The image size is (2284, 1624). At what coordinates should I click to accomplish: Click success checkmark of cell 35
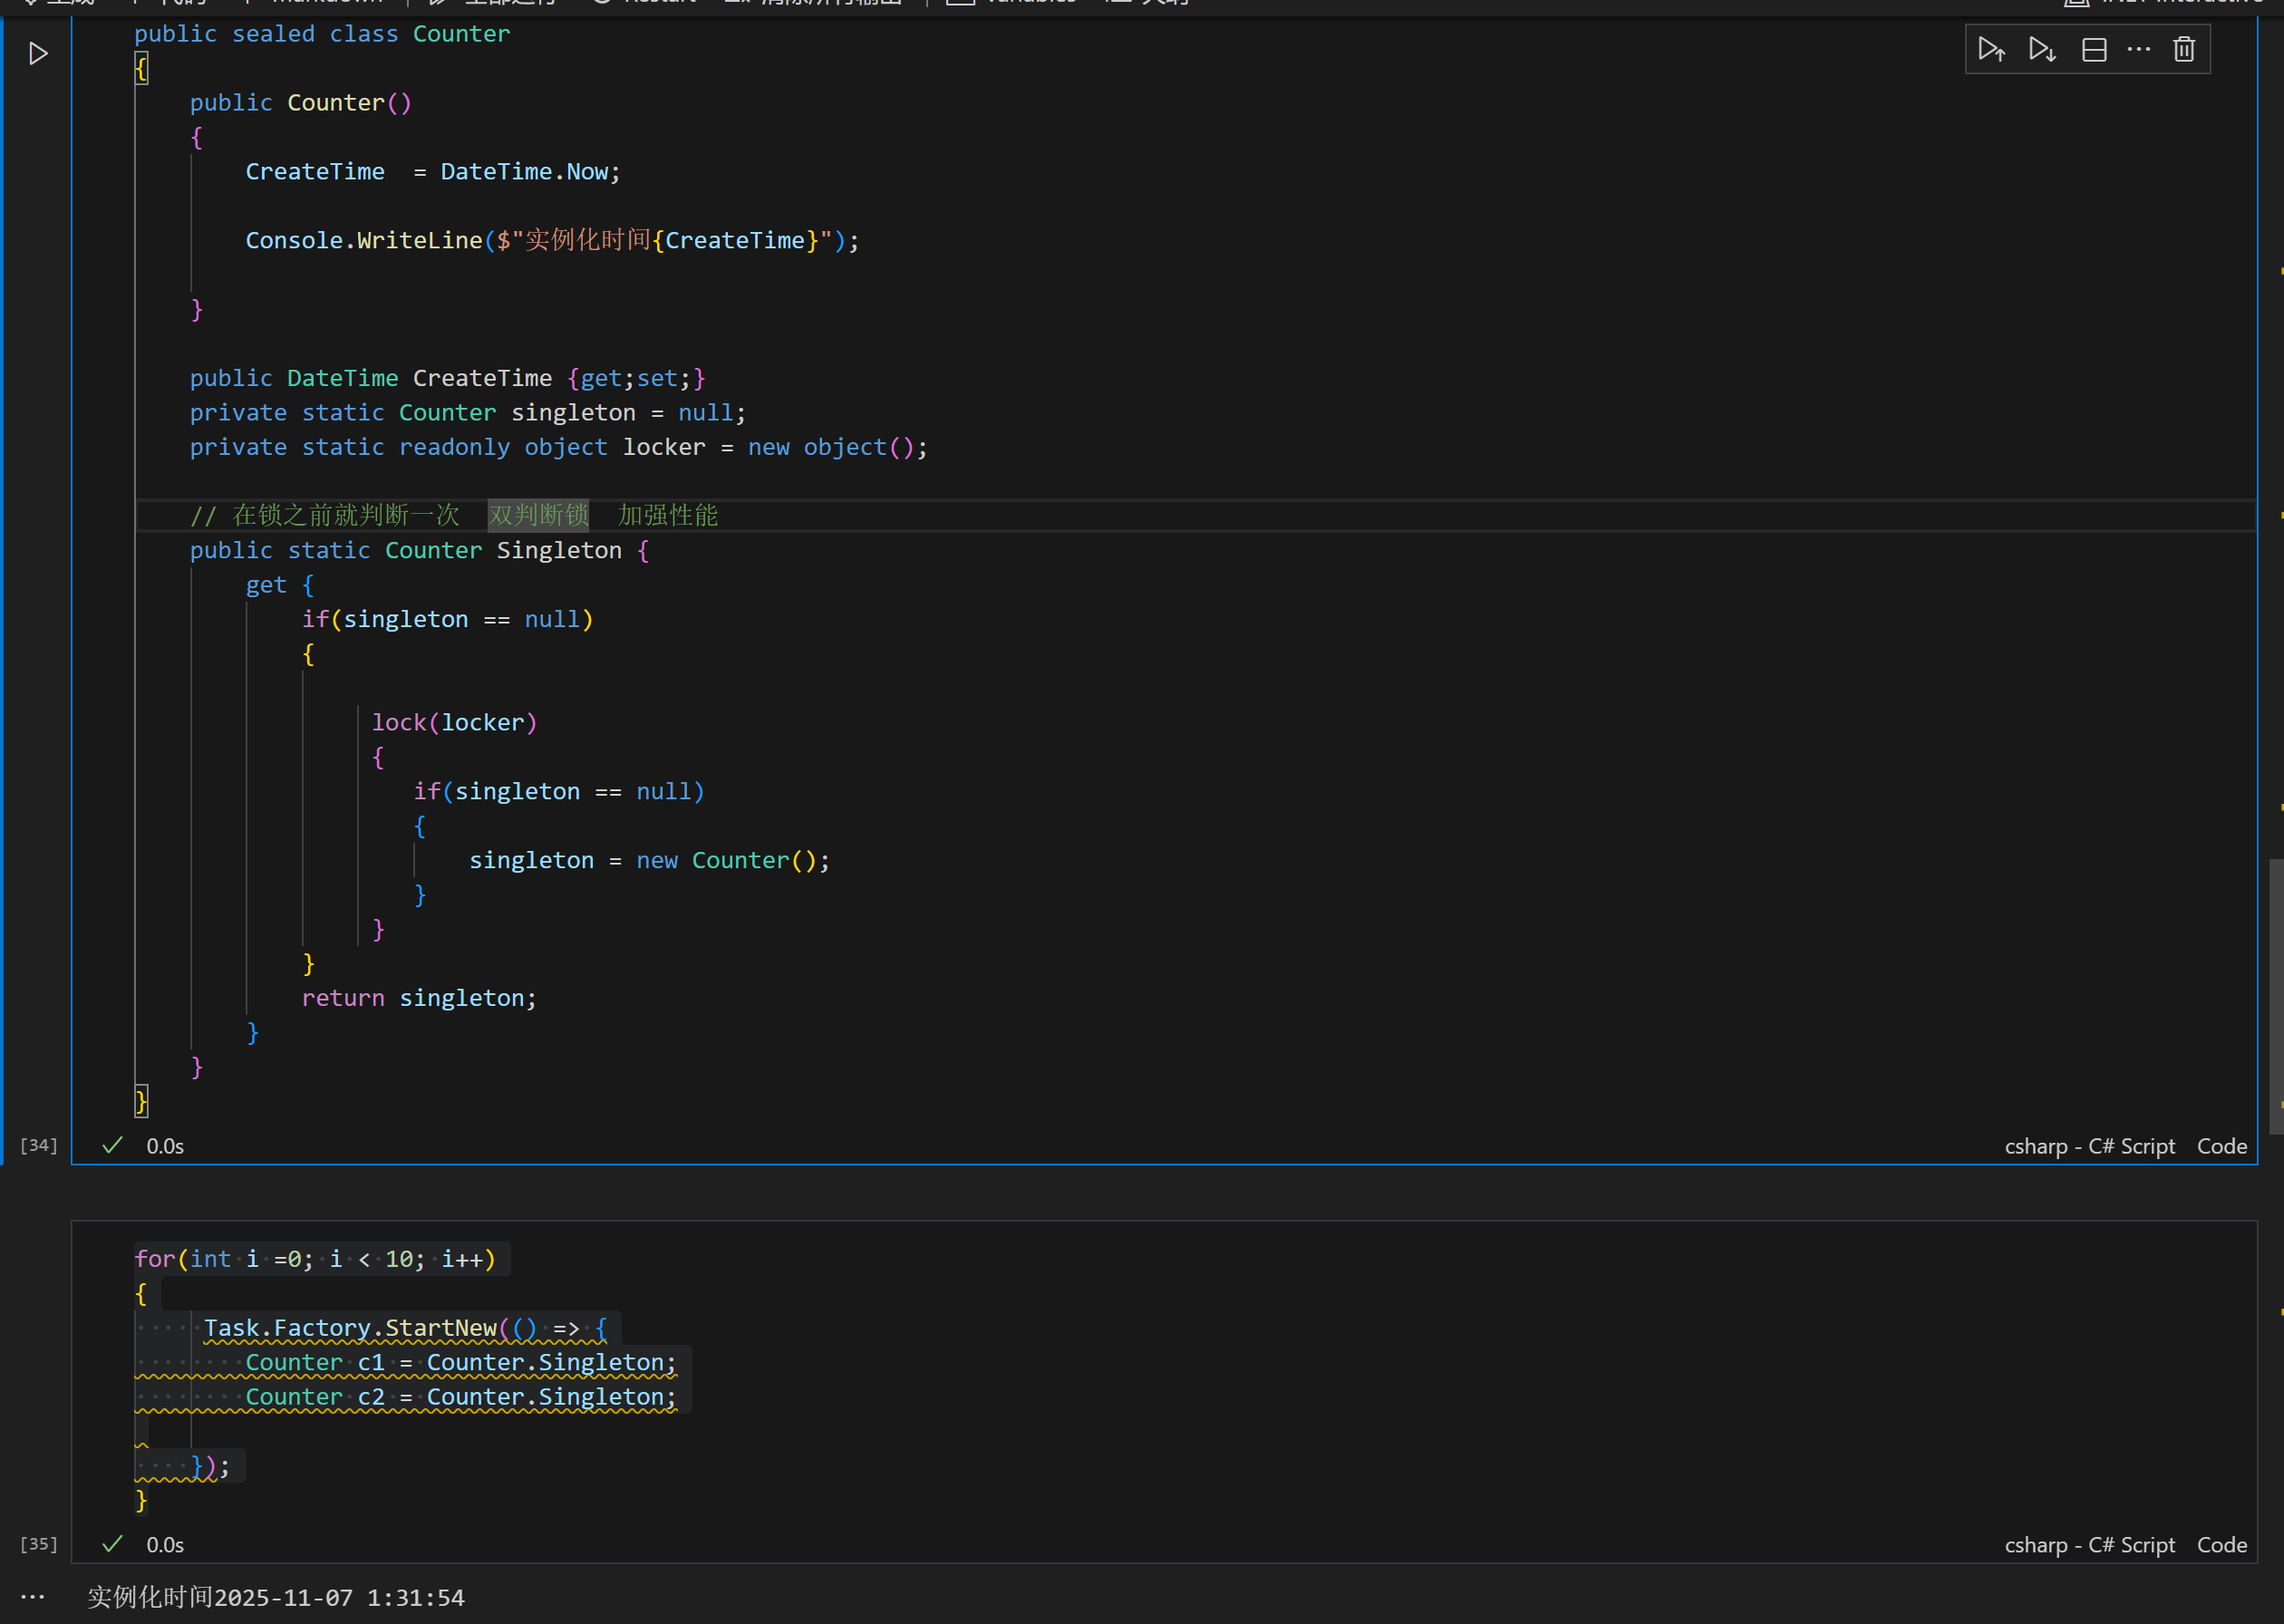(x=113, y=1544)
